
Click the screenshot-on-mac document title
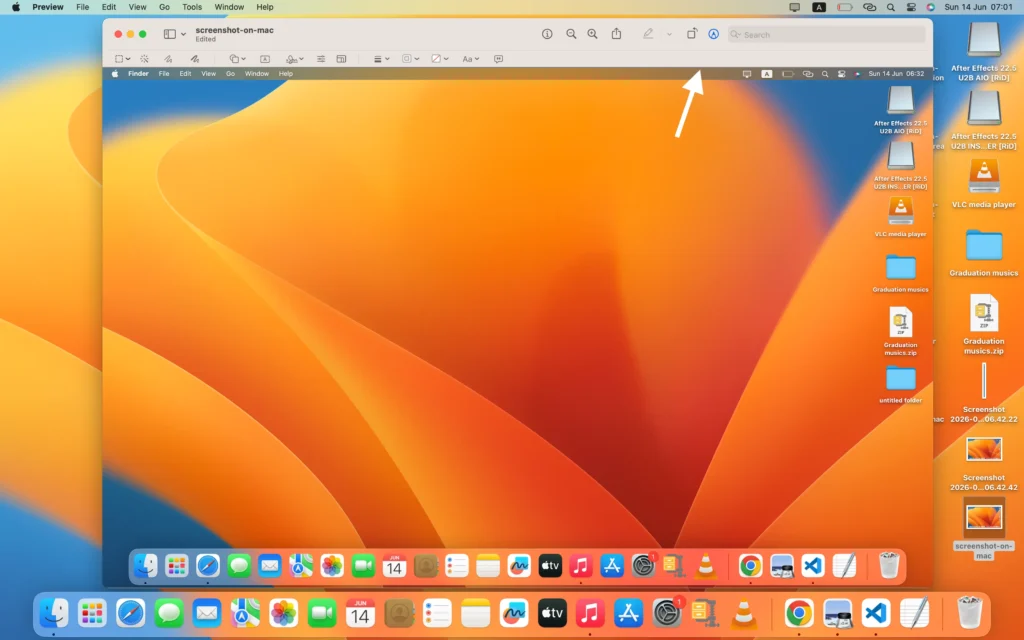[234, 30]
